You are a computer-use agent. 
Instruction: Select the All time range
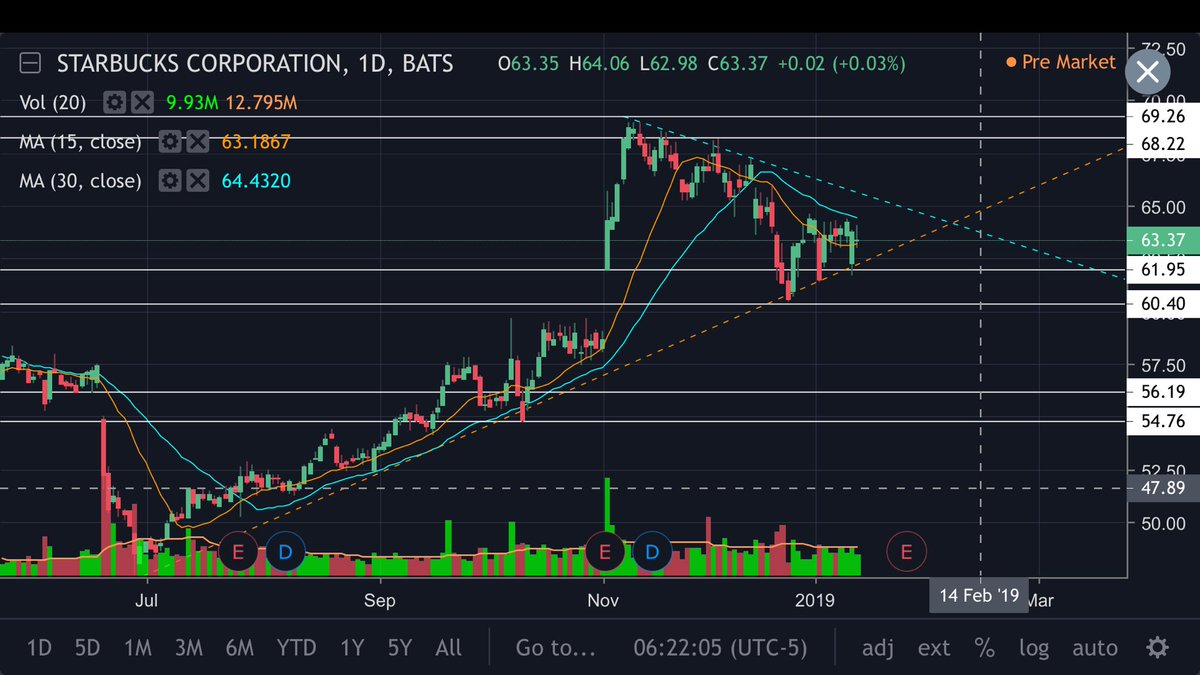(x=448, y=648)
